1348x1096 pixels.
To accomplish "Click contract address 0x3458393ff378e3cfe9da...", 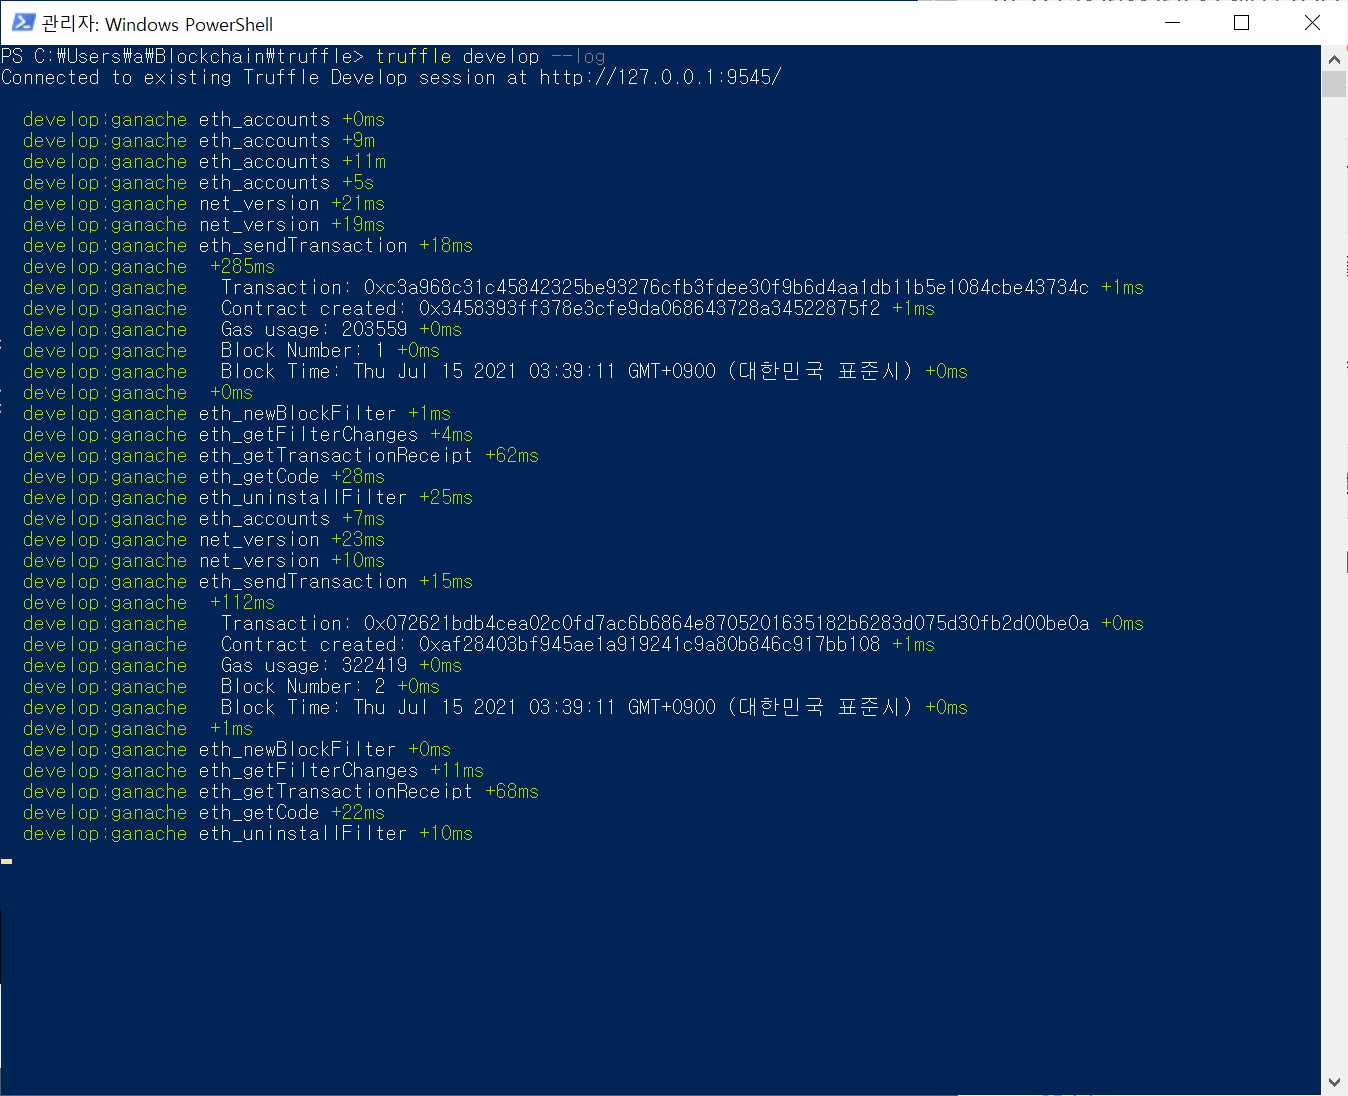I will pos(649,308).
